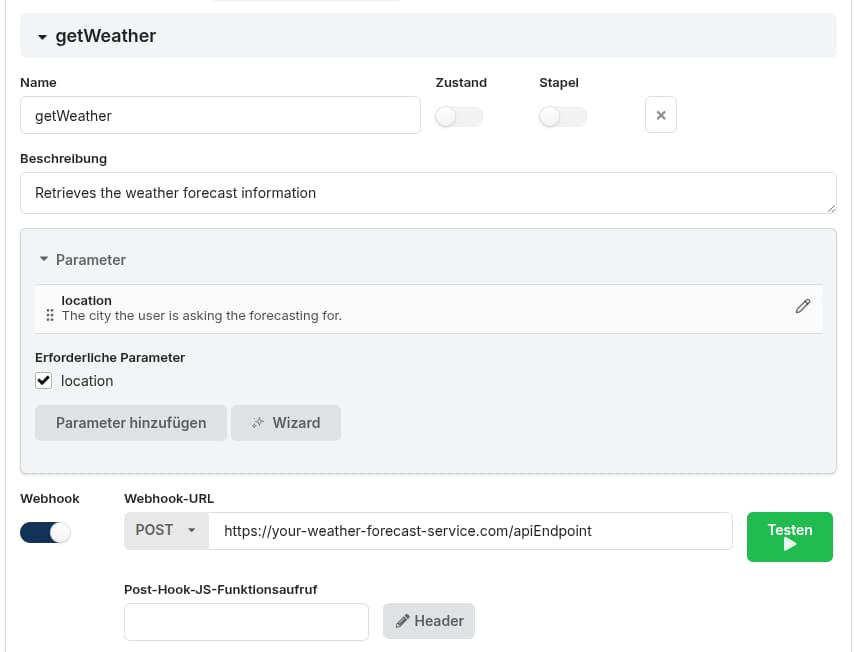This screenshot has width=857, height=652.
Task: Select the Post-Hook-JS-Funktionsaufruf input
Action: point(246,621)
